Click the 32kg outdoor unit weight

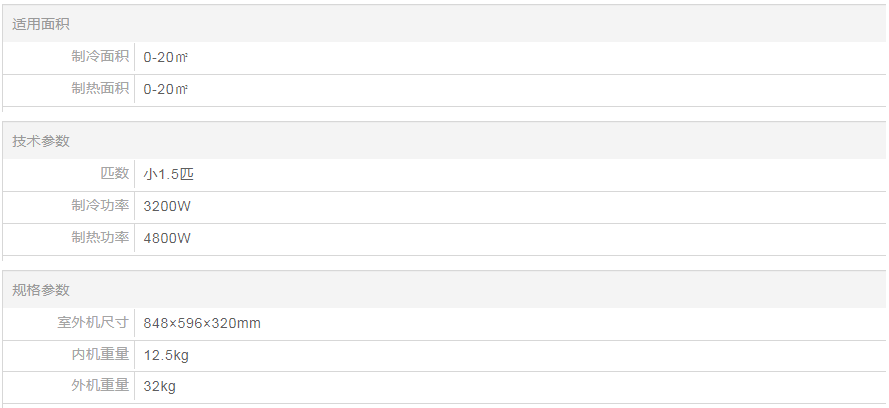click(x=160, y=387)
